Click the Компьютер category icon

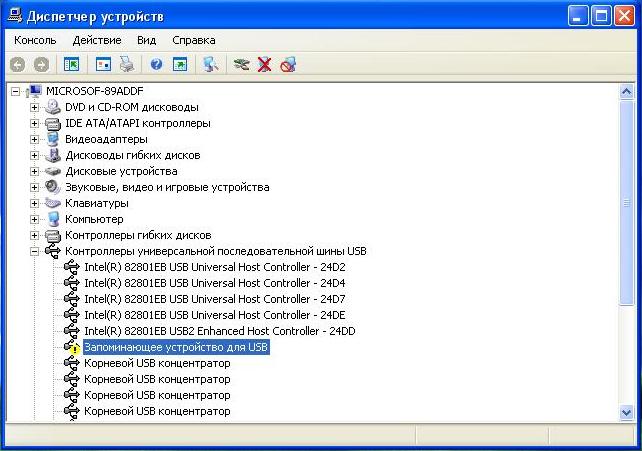point(53,219)
